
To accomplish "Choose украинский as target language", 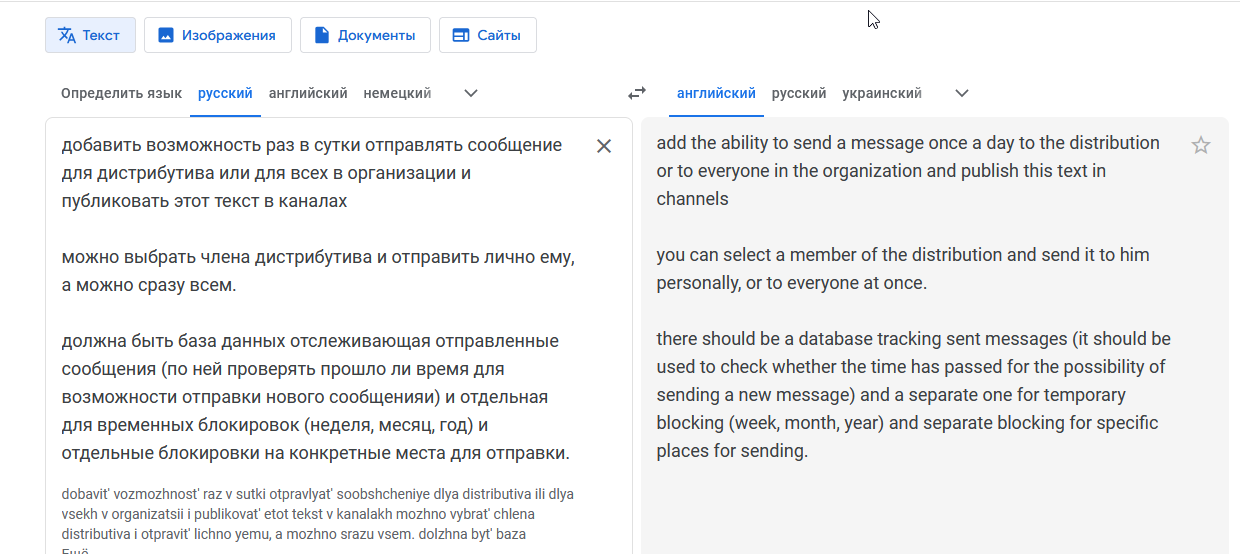I will [881, 93].
